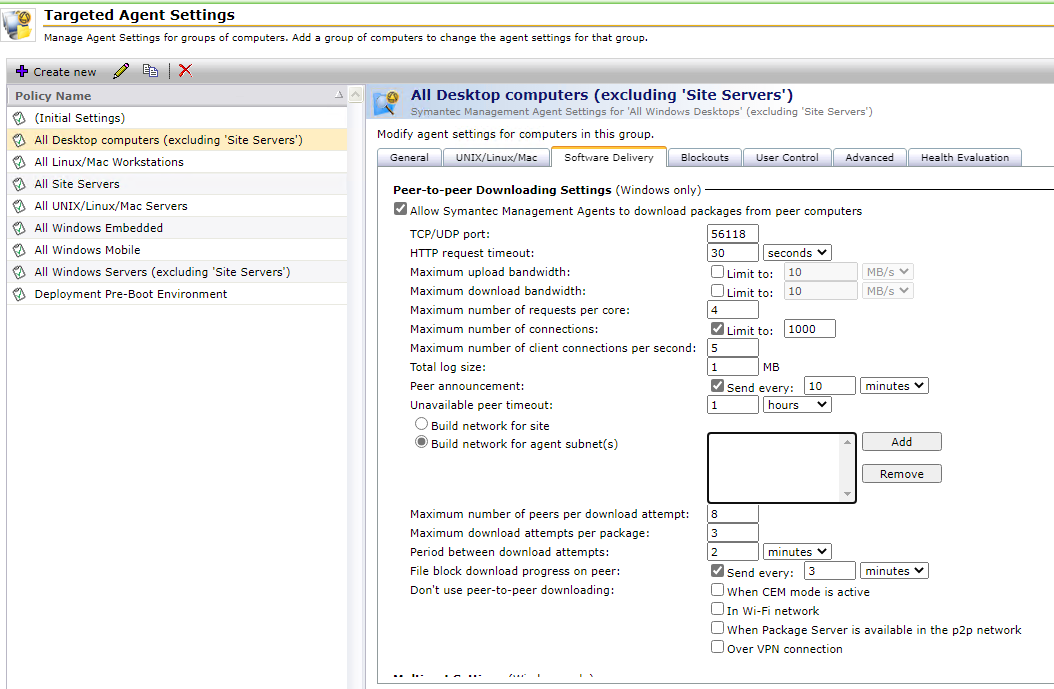Switch to the Advanced tab
The image size is (1054, 689).
(870, 157)
